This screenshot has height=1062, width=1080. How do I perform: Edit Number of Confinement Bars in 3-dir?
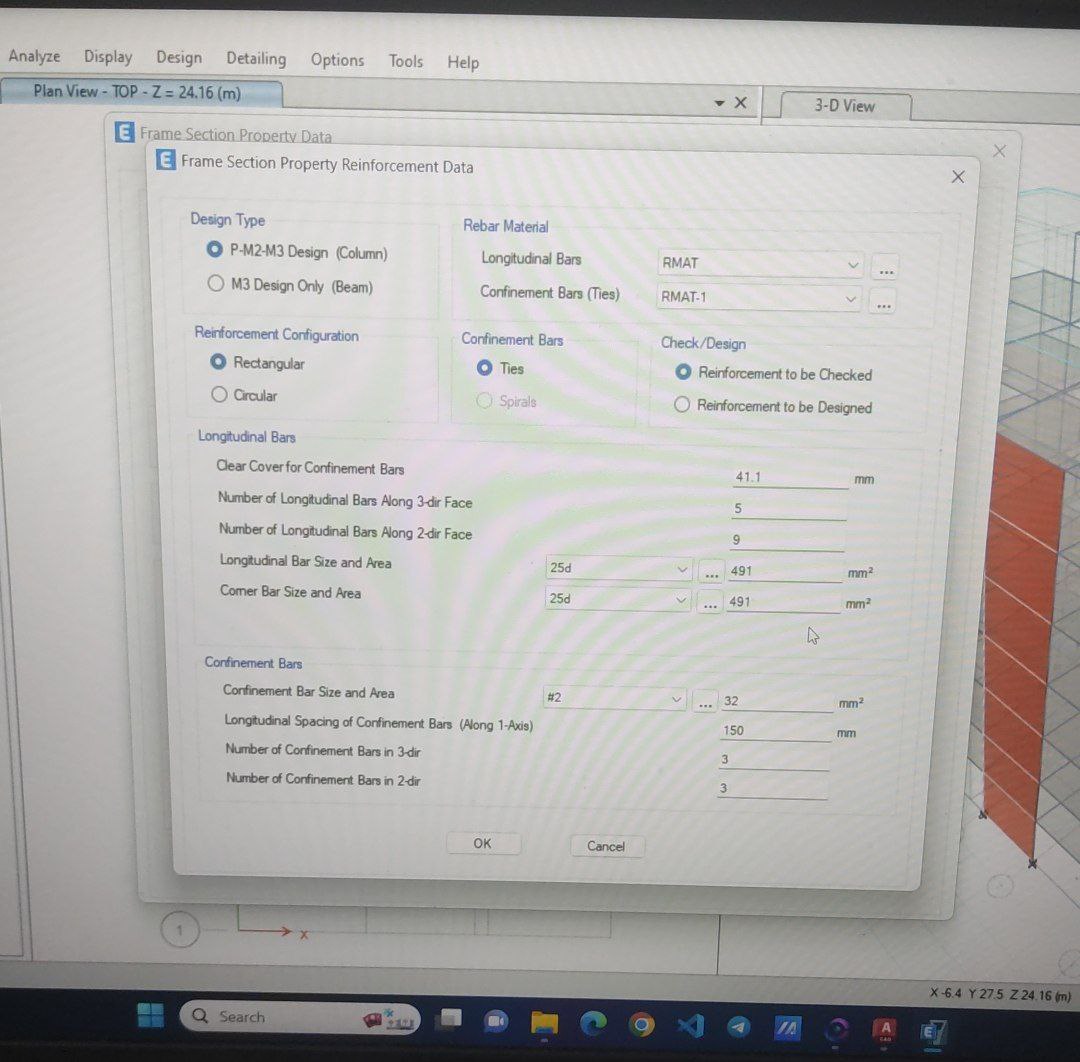pyautogui.click(x=773, y=760)
